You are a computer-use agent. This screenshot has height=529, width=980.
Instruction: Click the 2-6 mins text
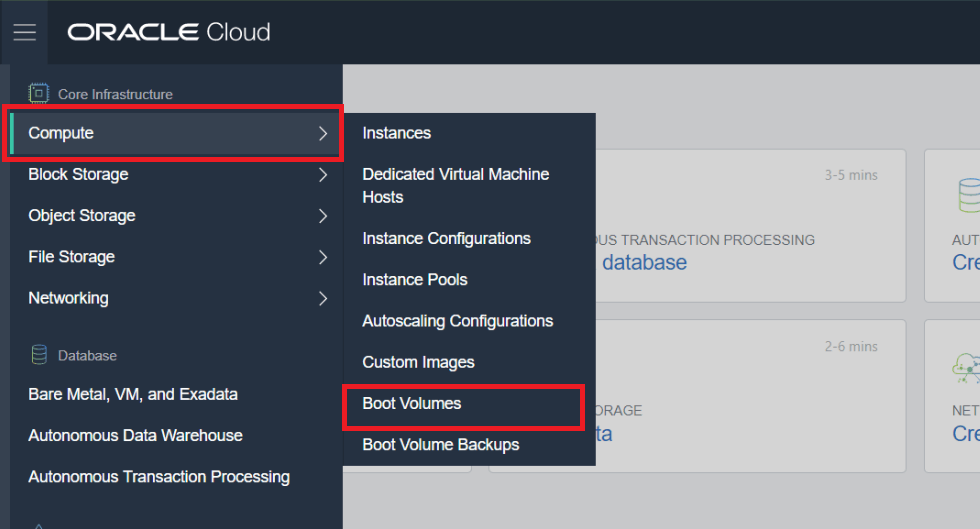click(851, 346)
